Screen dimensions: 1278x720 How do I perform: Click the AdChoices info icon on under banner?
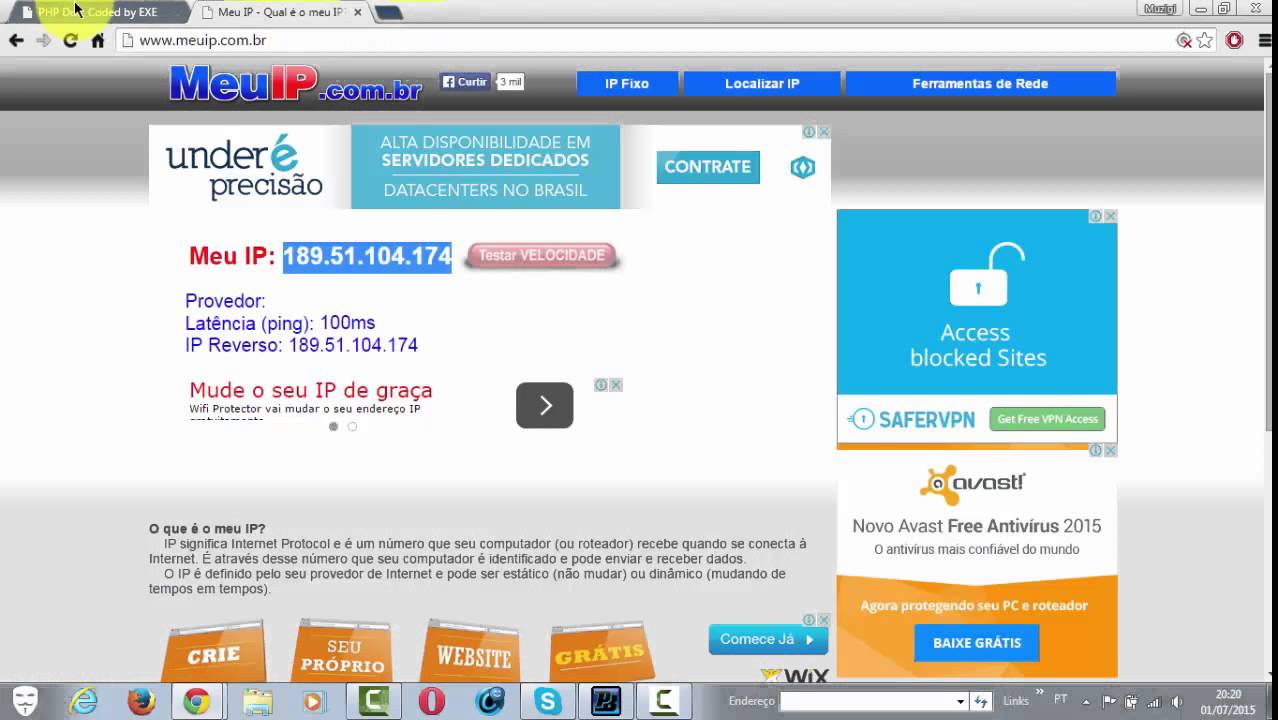click(809, 132)
